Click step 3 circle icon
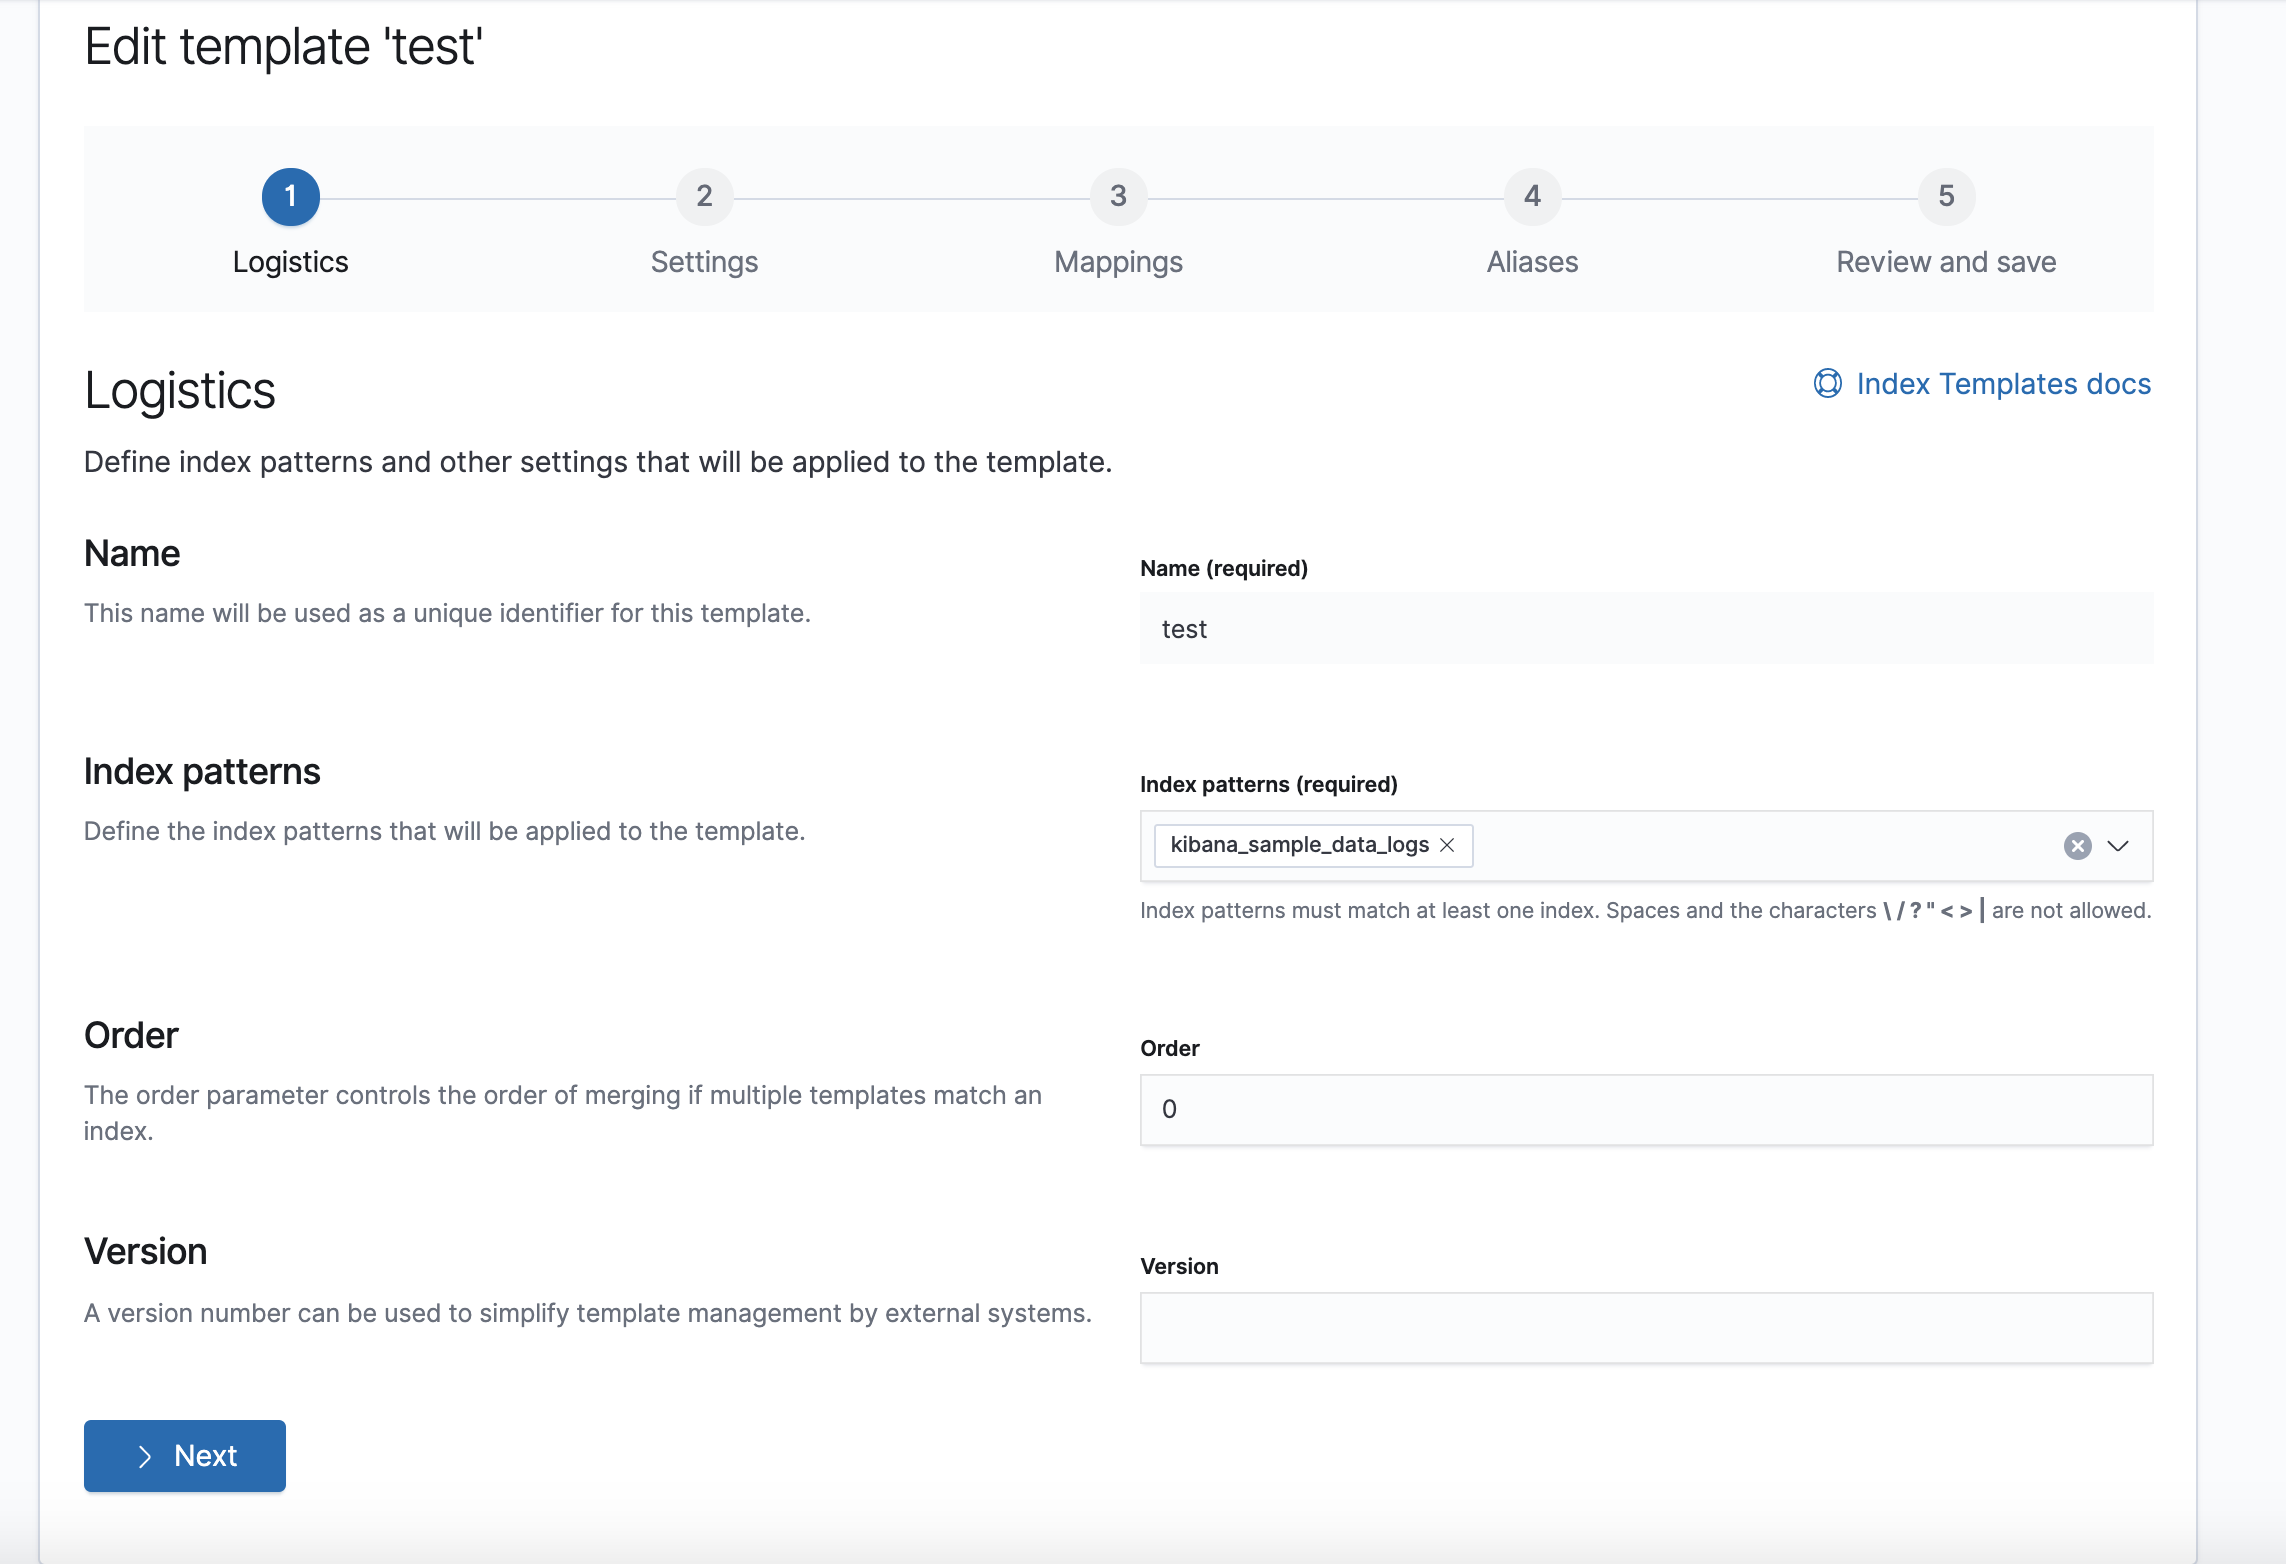Viewport: 2286px width, 1564px height. 1118,197
